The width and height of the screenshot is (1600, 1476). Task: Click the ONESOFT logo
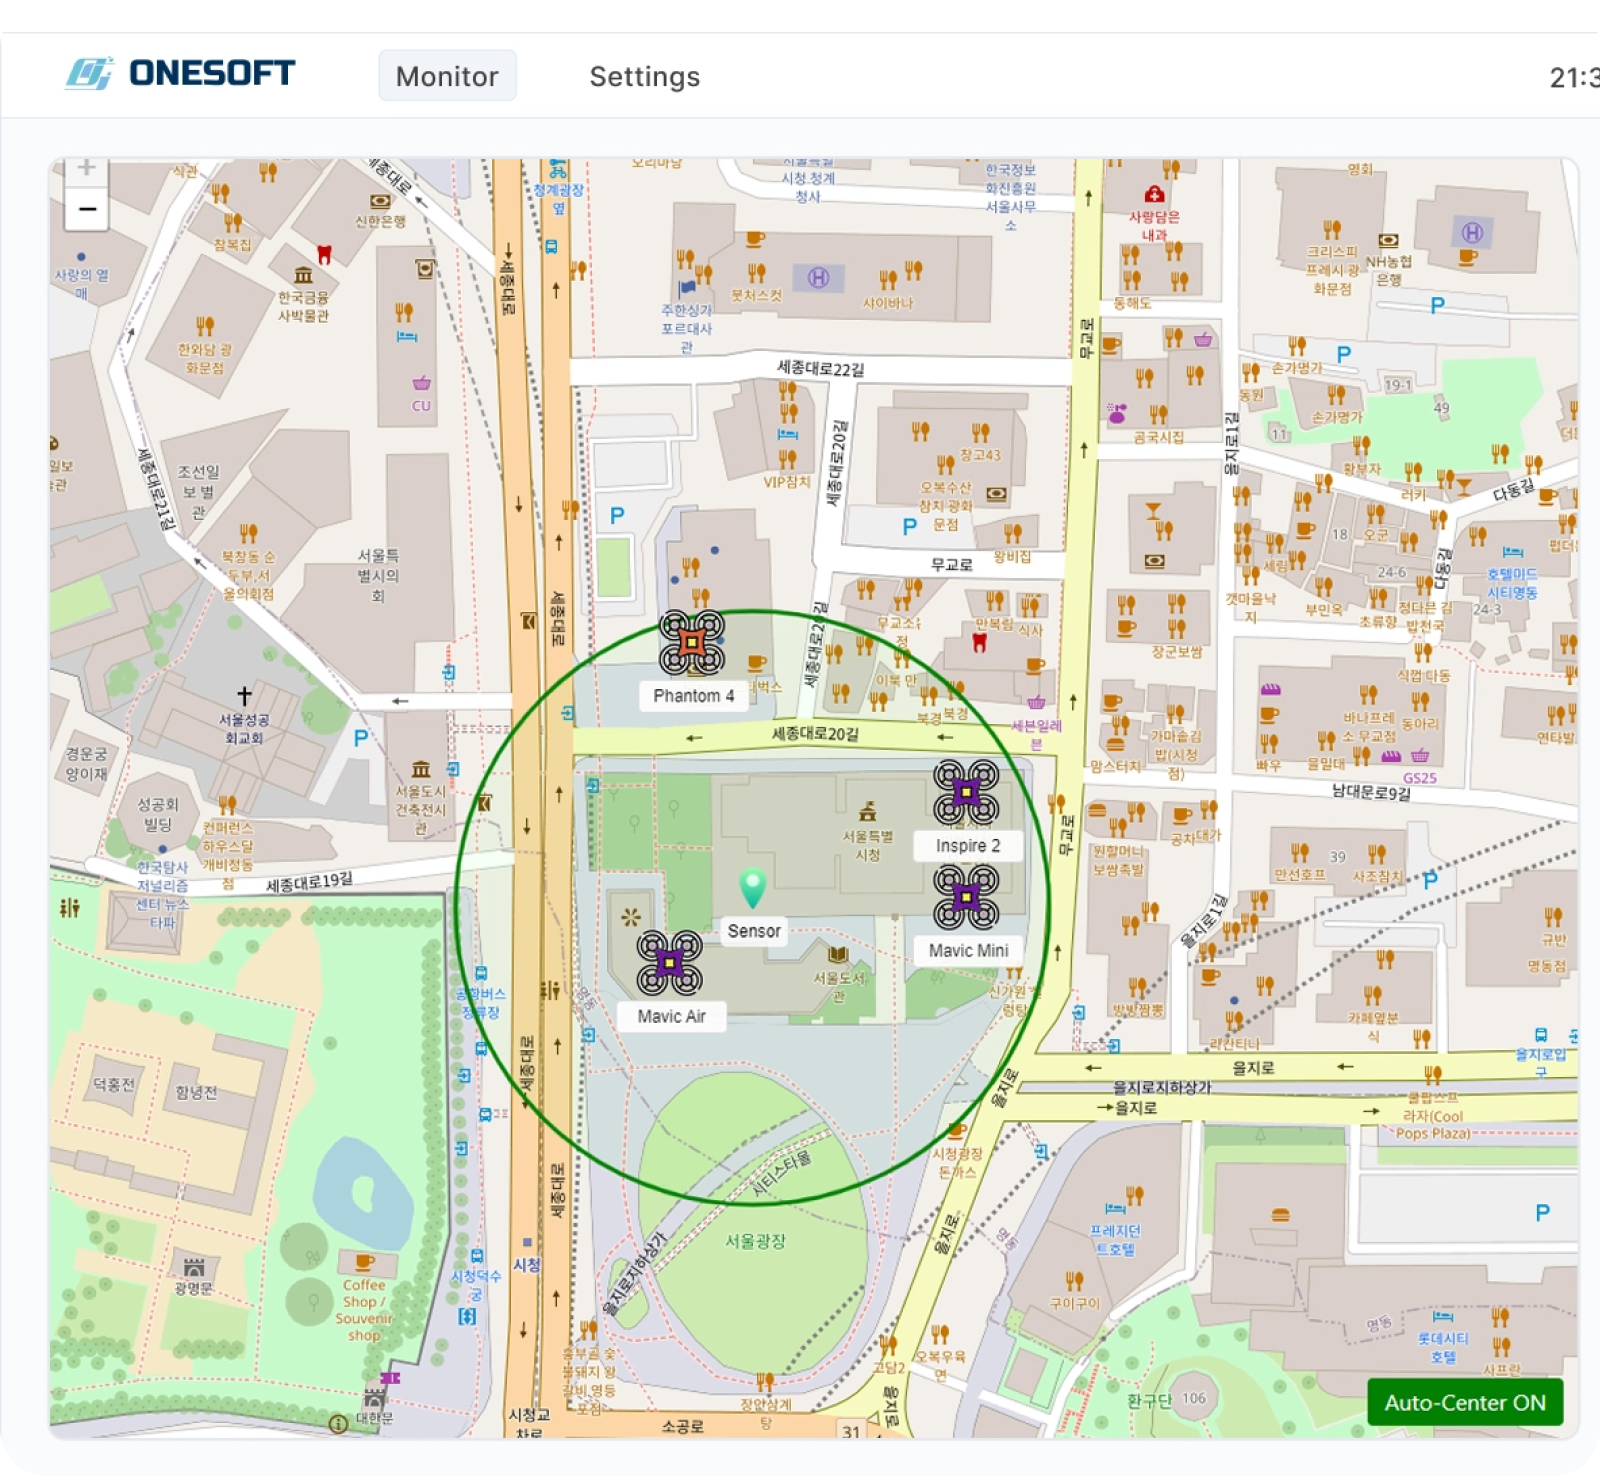180,73
